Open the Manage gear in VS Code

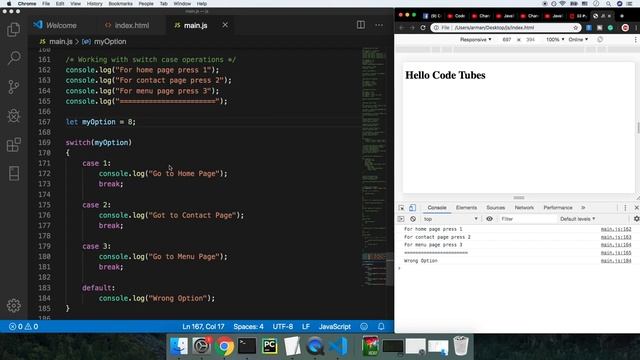pos(14,305)
